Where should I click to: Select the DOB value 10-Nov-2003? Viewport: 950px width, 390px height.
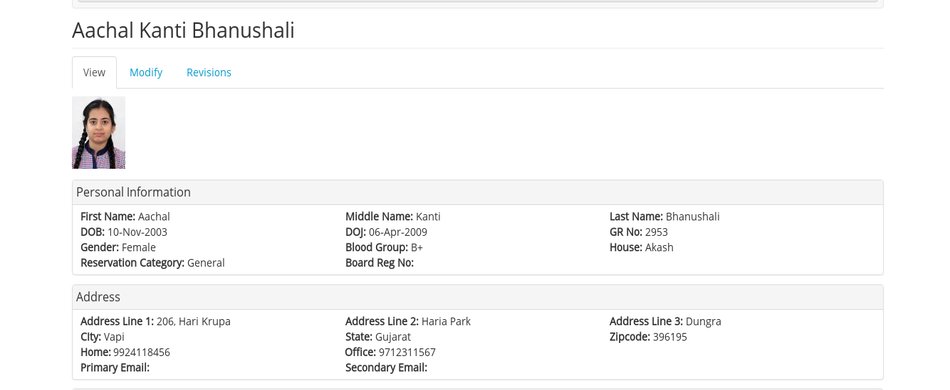tap(138, 232)
